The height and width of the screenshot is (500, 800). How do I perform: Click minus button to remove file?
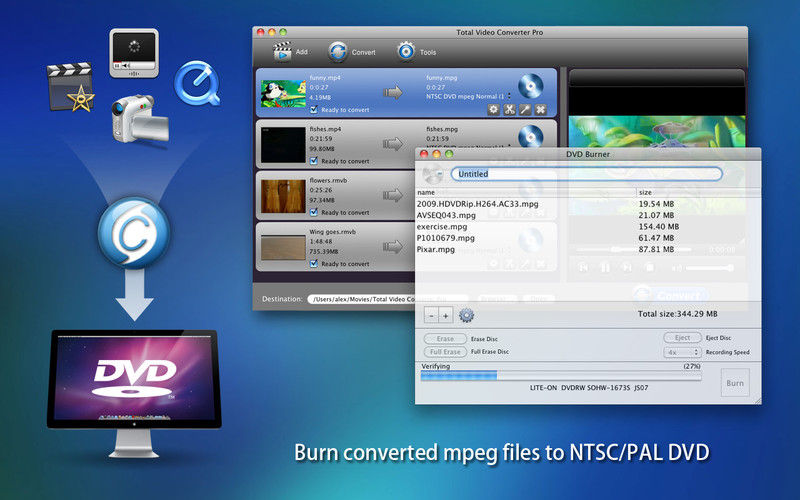click(431, 316)
